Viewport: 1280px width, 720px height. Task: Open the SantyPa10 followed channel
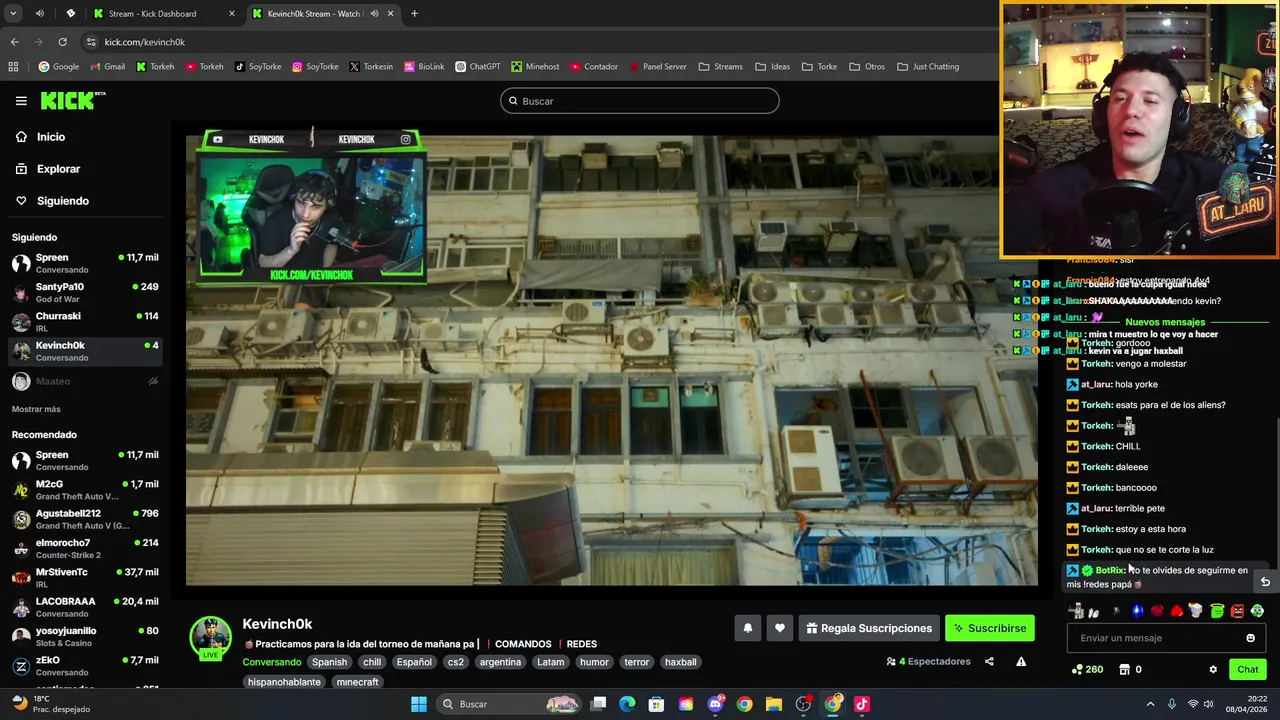click(x=85, y=292)
